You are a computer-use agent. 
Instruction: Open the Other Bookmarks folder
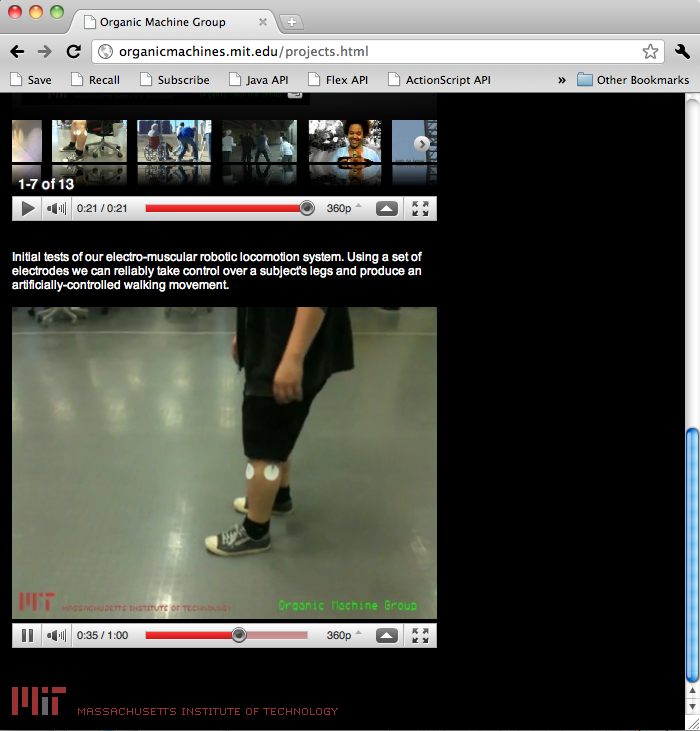[x=633, y=80]
